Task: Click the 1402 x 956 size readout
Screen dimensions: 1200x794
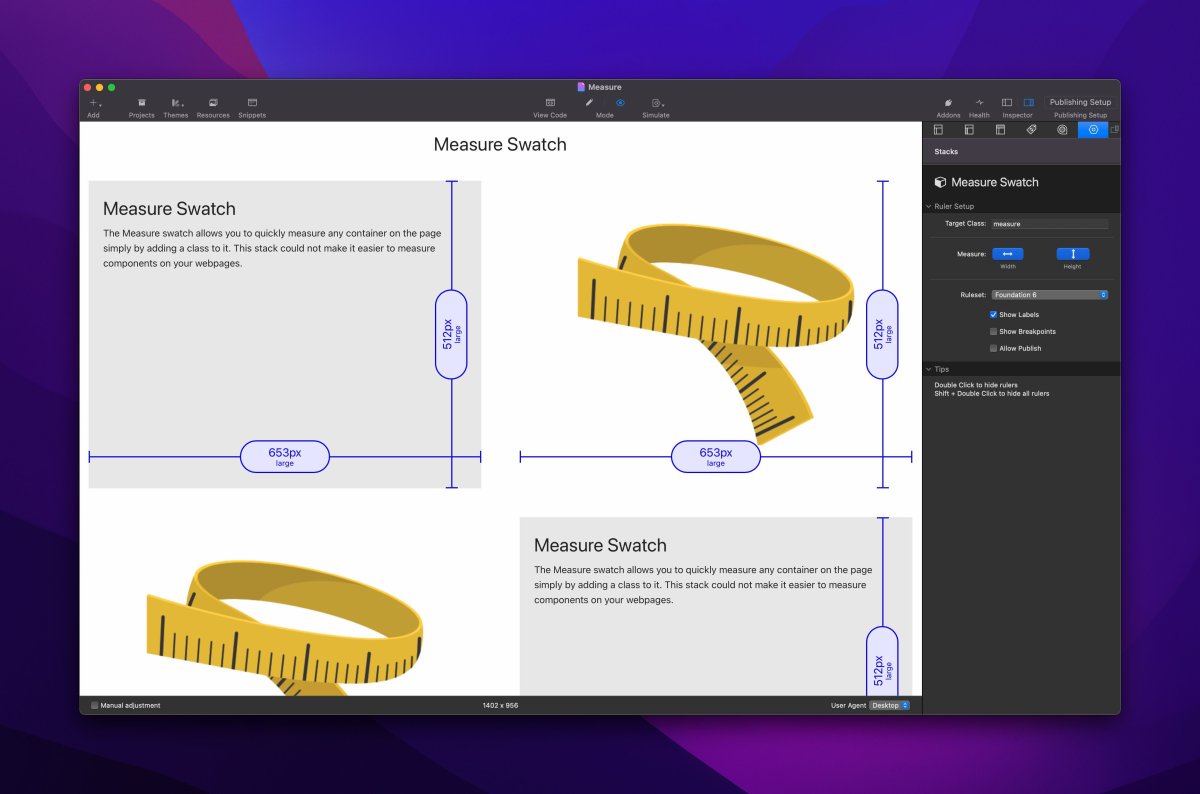Action: 500,705
